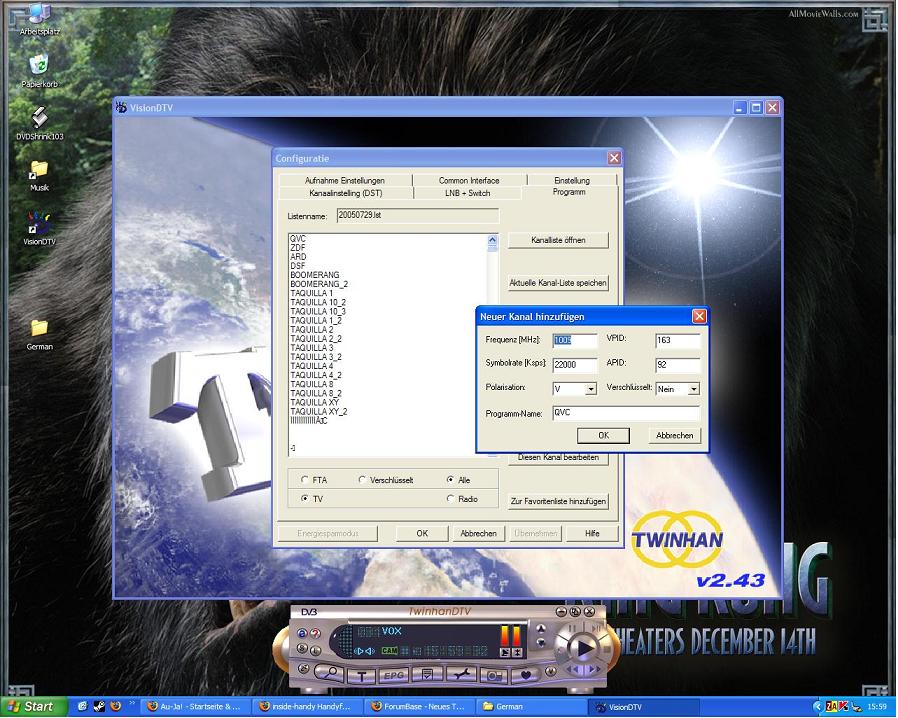Viewport: 898px width, 718px height.
Task: Click the big play button in TwinhanDTV
Action: point(584,649)
